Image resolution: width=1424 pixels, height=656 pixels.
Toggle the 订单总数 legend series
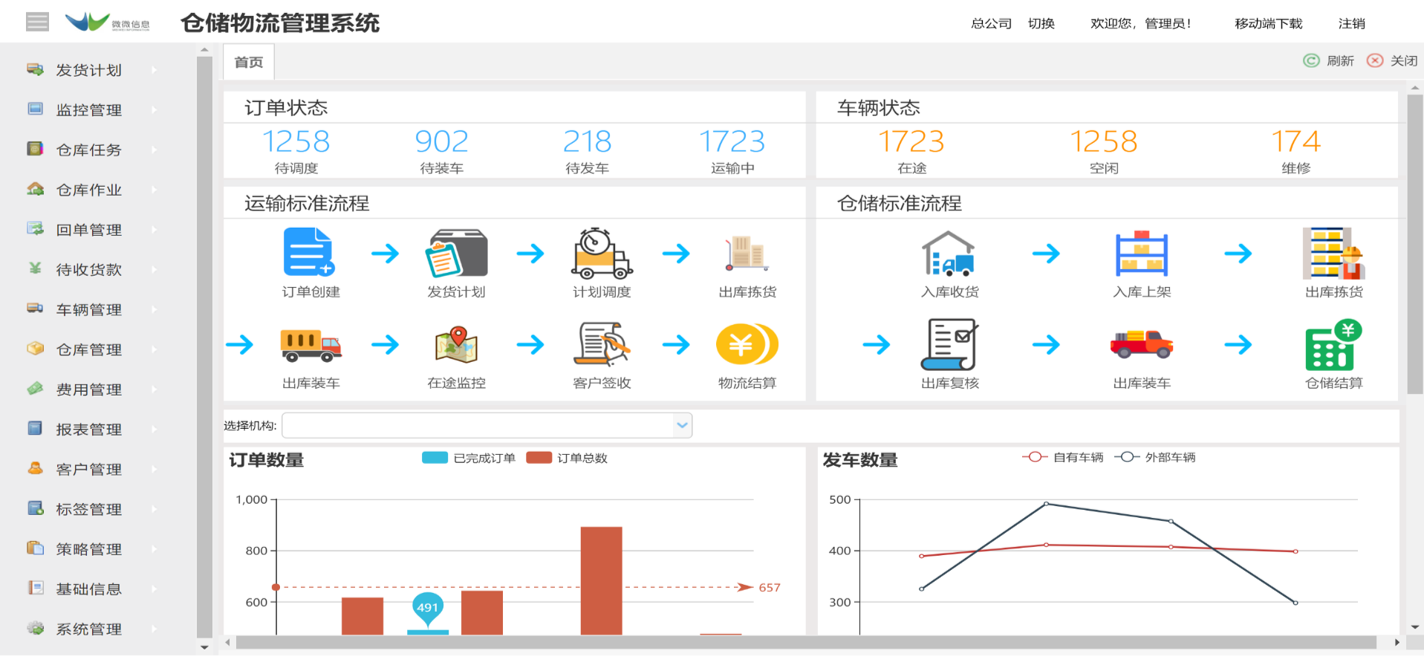[x=567, y=458]
